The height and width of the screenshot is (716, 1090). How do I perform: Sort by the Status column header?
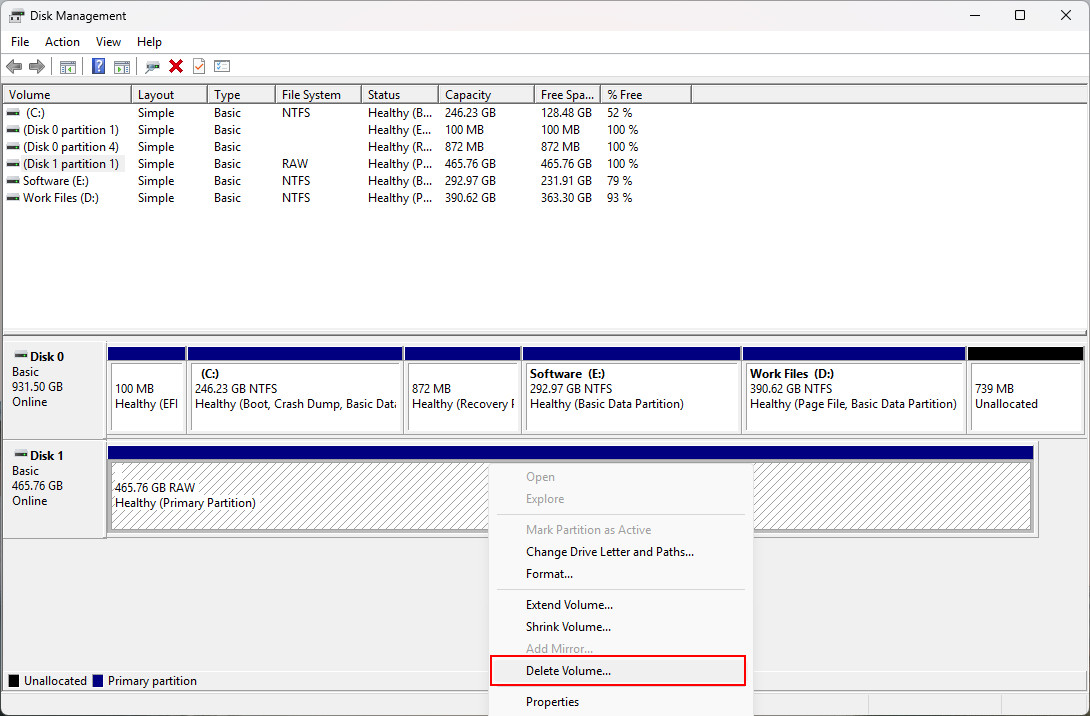pyautogui.click(x=400, y=95)
